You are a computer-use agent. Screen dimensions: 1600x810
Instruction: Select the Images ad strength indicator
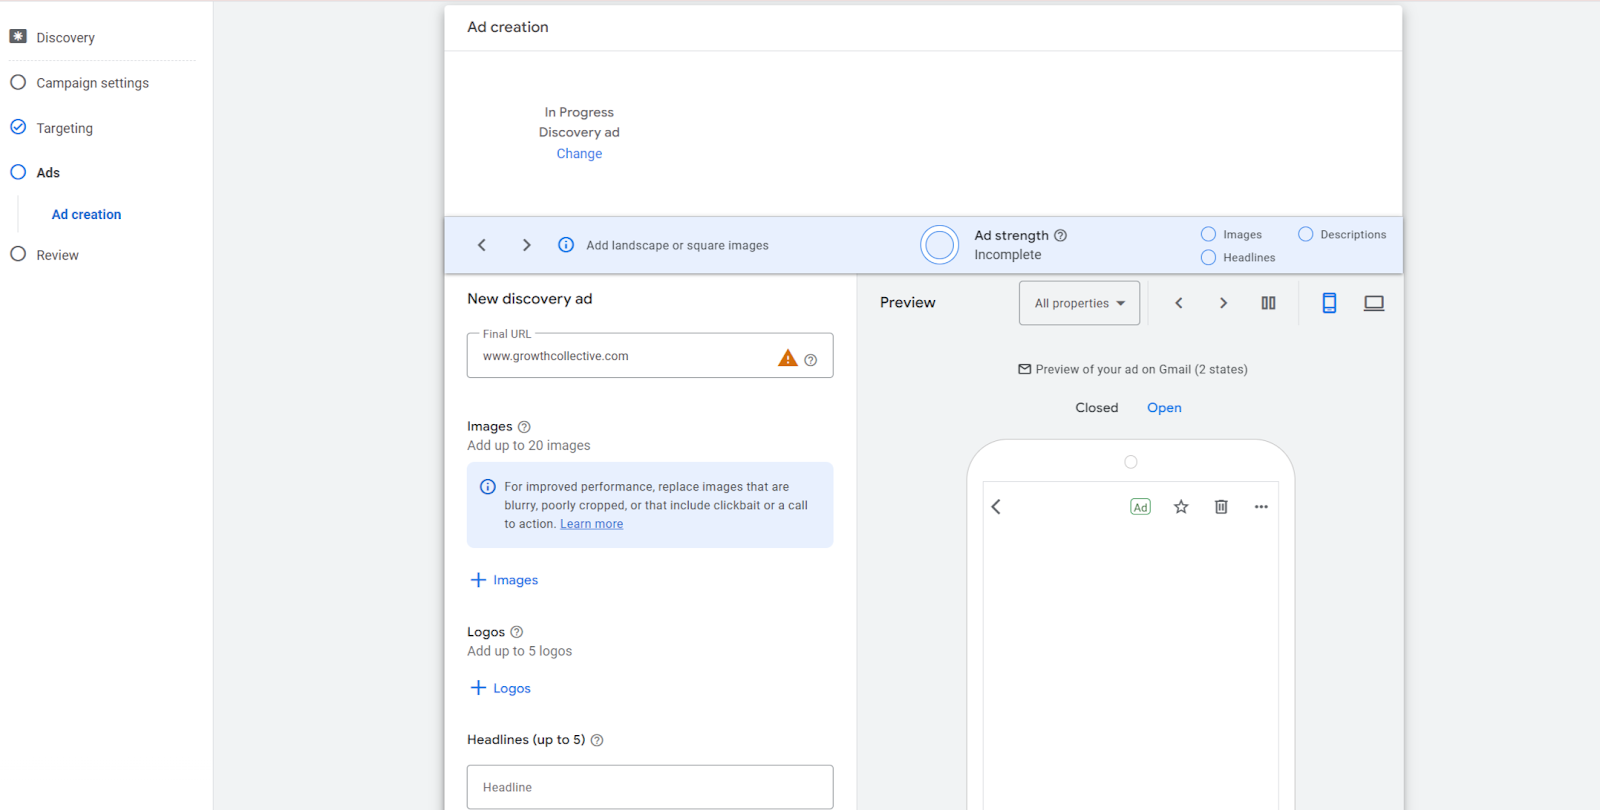tap(1208, 234)
